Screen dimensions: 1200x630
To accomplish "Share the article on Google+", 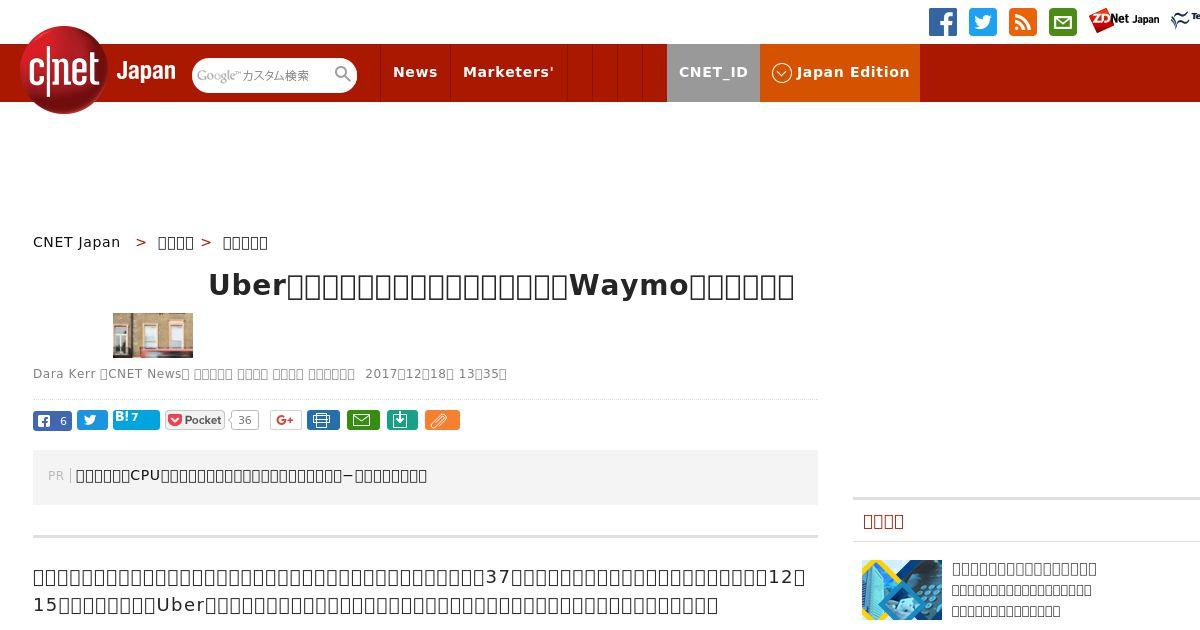I will [286, 420].
